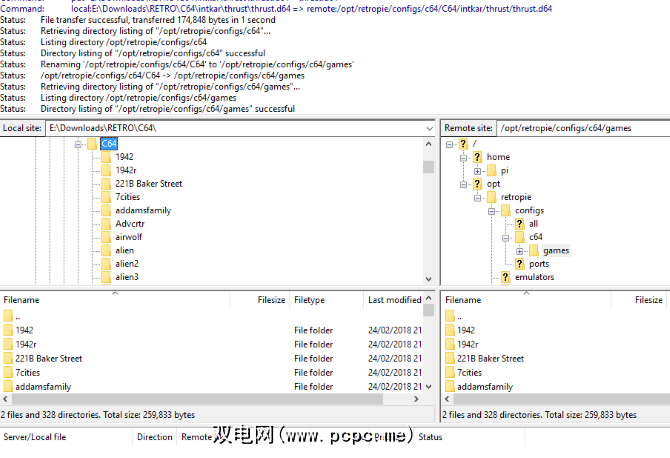Select addamsfamily in remote file list
The height and width of the screenshot is (458, 670).
[x=485, y=387]
